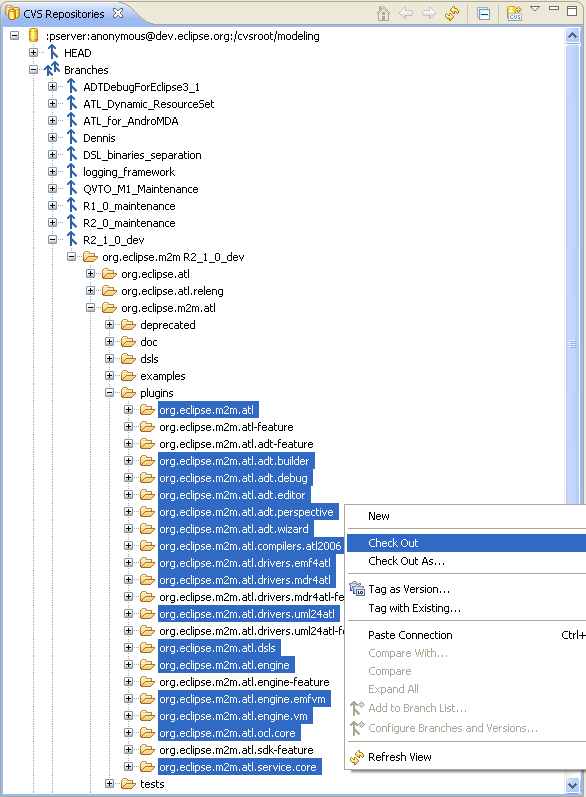Click folder icon of the examples folder

(129, 376)
